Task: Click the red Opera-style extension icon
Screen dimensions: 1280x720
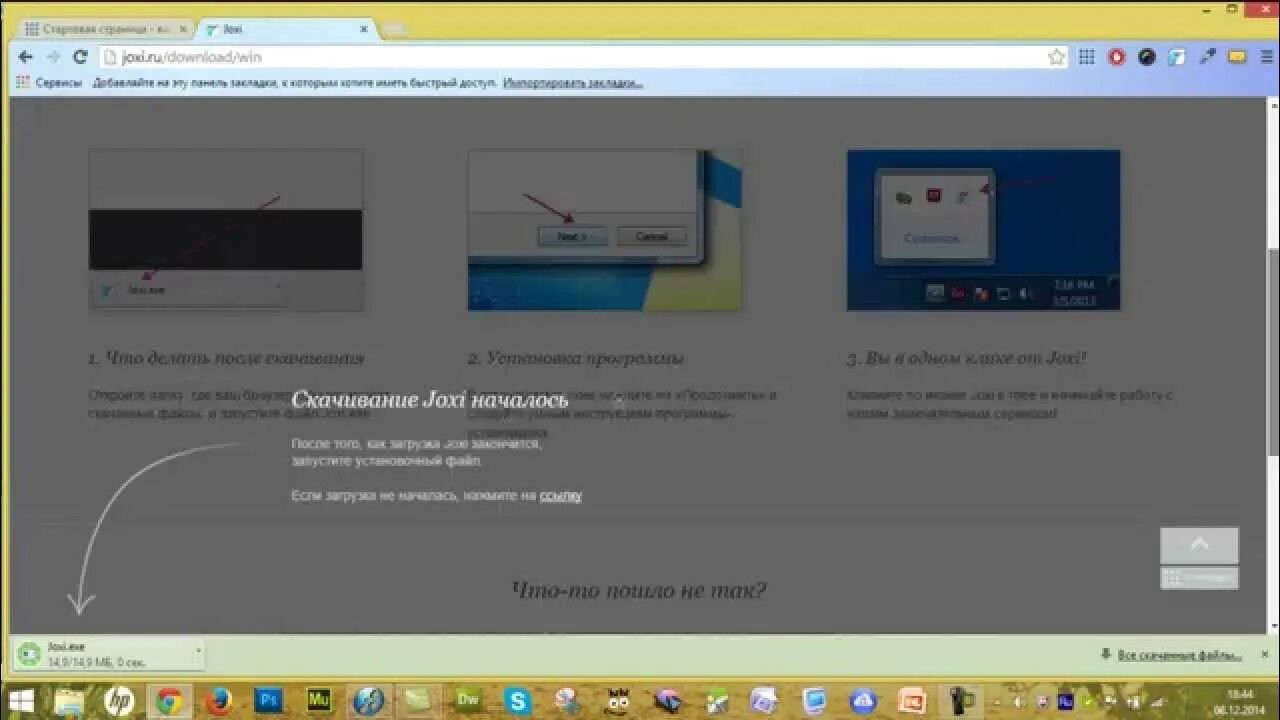Action: [1117, 58]
